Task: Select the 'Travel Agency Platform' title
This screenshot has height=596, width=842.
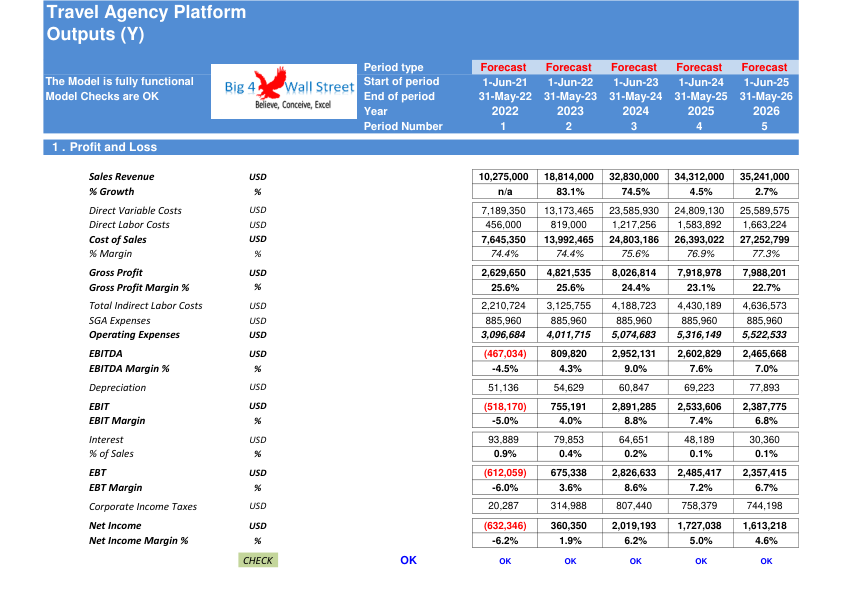Action: tap(146, 12)
